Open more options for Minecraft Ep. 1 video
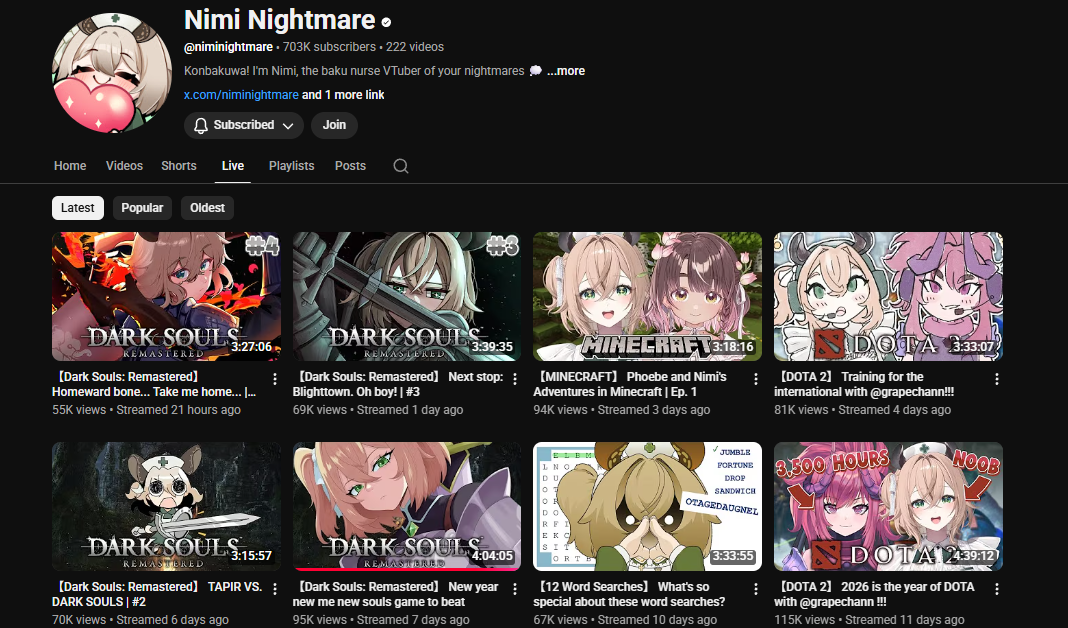Viewport: 1068px width, 628px height. point(755,379)
